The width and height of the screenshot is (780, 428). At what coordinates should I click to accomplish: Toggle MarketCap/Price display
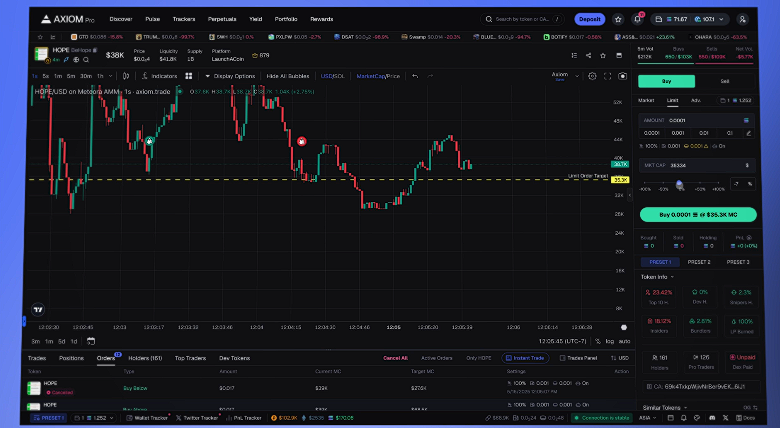pos(378,76)
